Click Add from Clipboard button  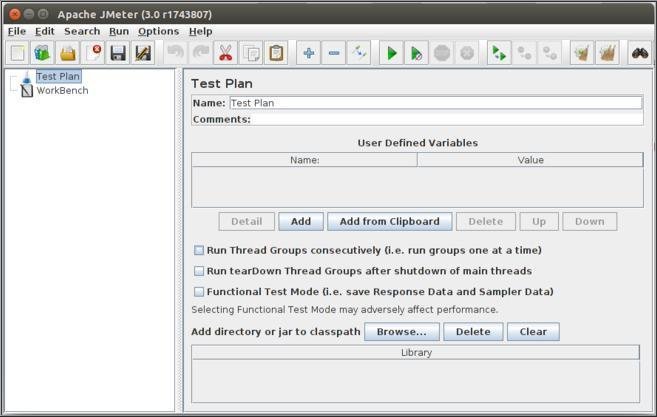pos(390,221)
